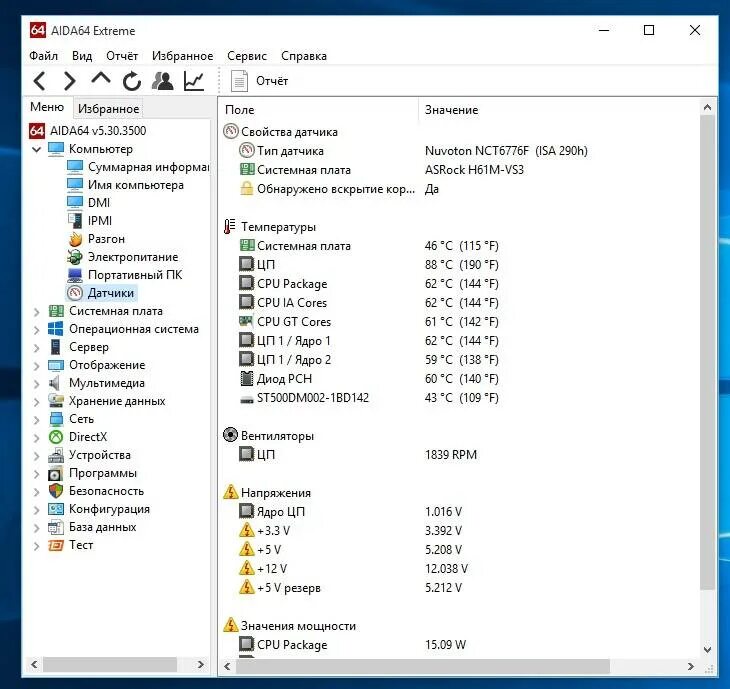
Task: Open the Вид menu
Action: point(82,56)
